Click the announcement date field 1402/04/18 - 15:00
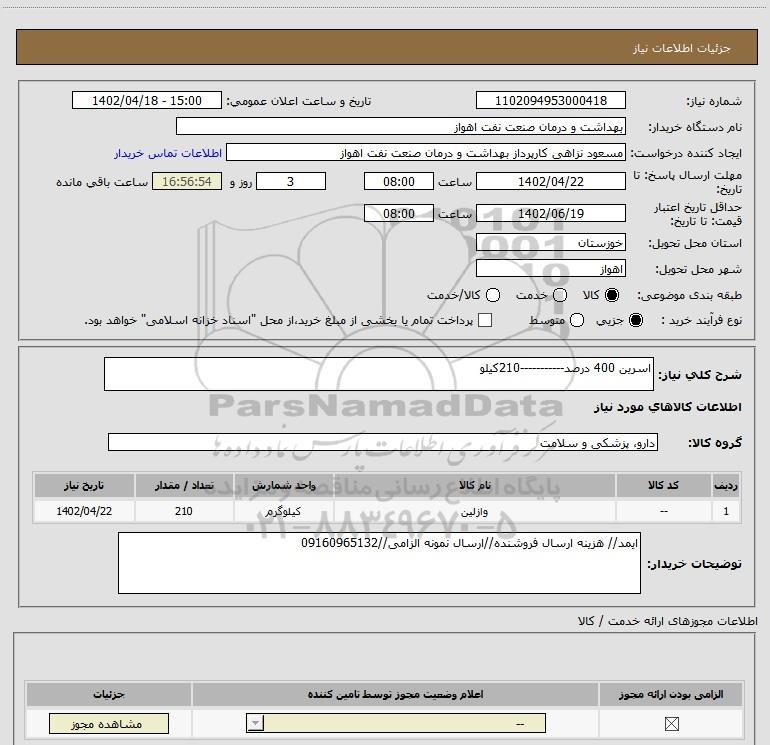 147,101
